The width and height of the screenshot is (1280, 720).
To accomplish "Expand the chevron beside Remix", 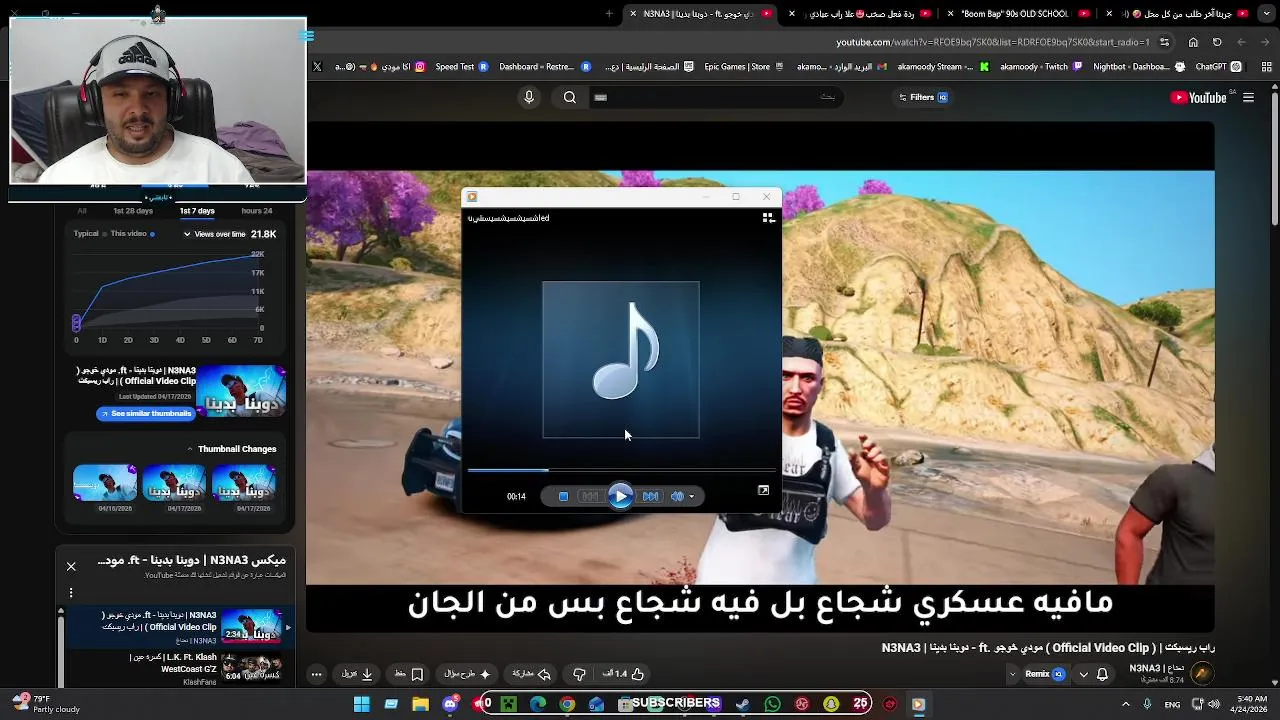I will (1012, 674).
